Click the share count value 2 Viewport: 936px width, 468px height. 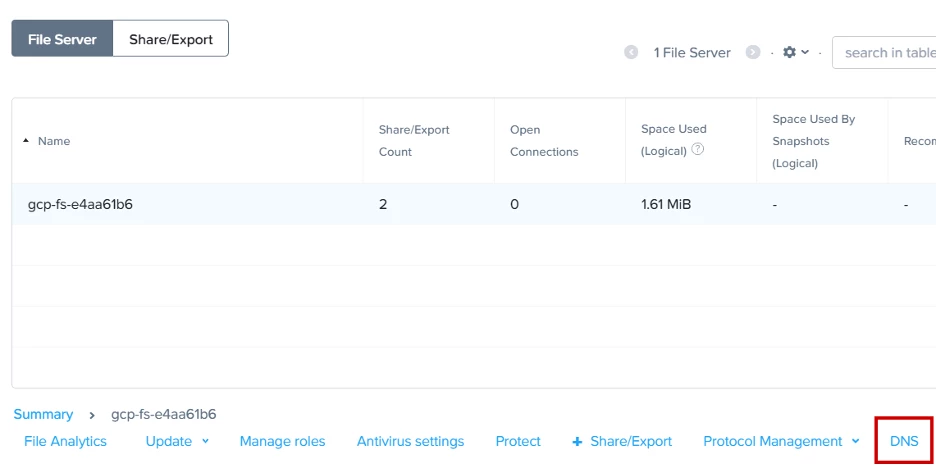point(383,204)
